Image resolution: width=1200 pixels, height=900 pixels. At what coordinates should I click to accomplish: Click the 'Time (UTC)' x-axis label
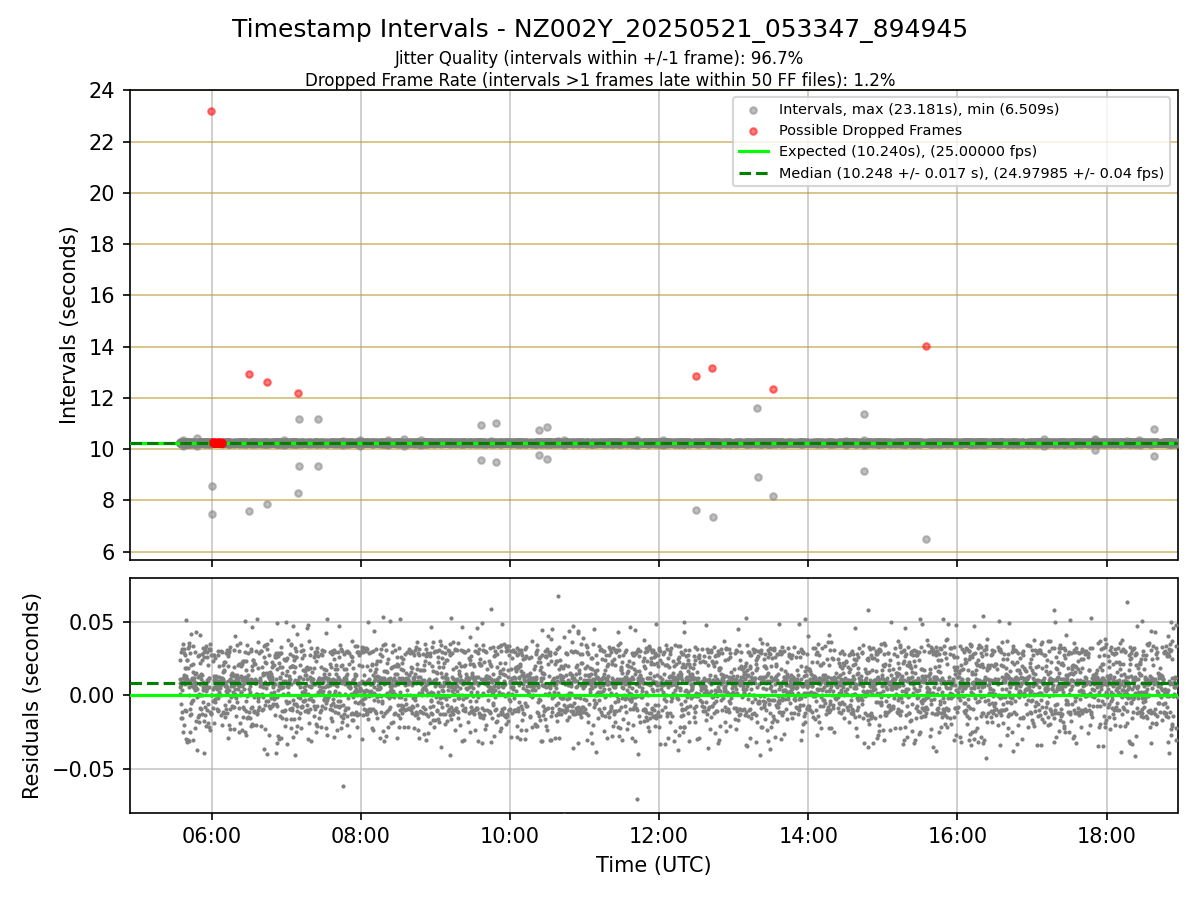[653, 865]
